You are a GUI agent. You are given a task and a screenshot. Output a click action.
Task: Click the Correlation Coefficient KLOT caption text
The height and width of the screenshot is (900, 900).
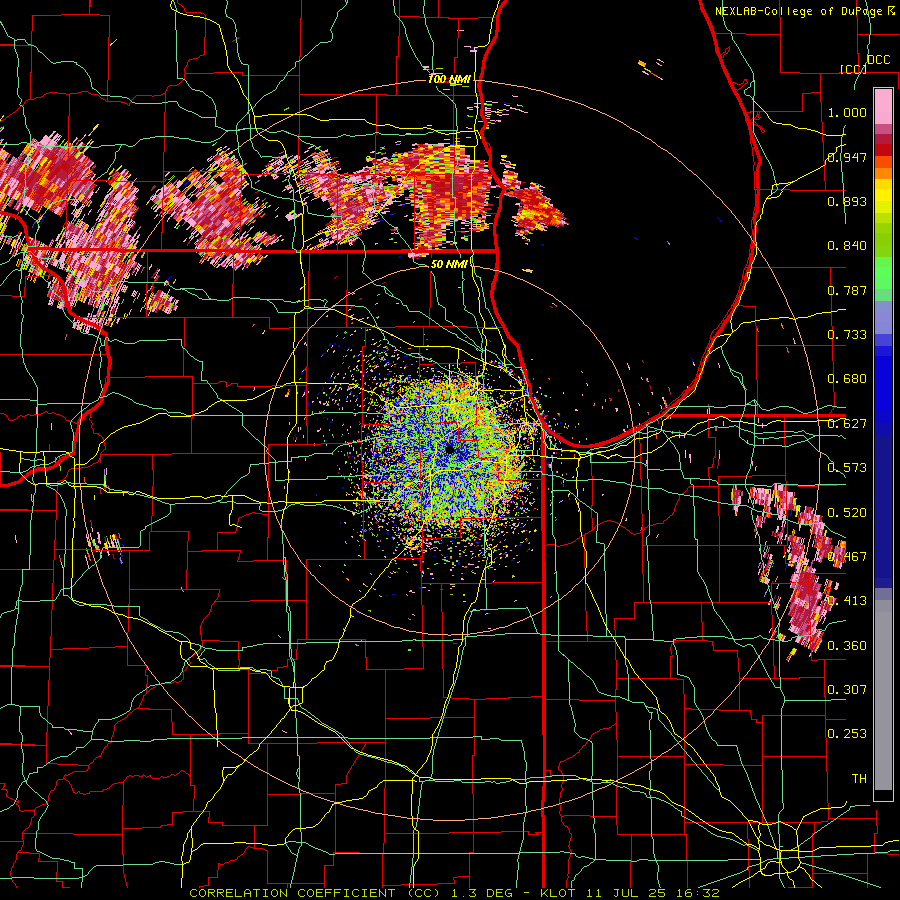click(x=455, y=893)
